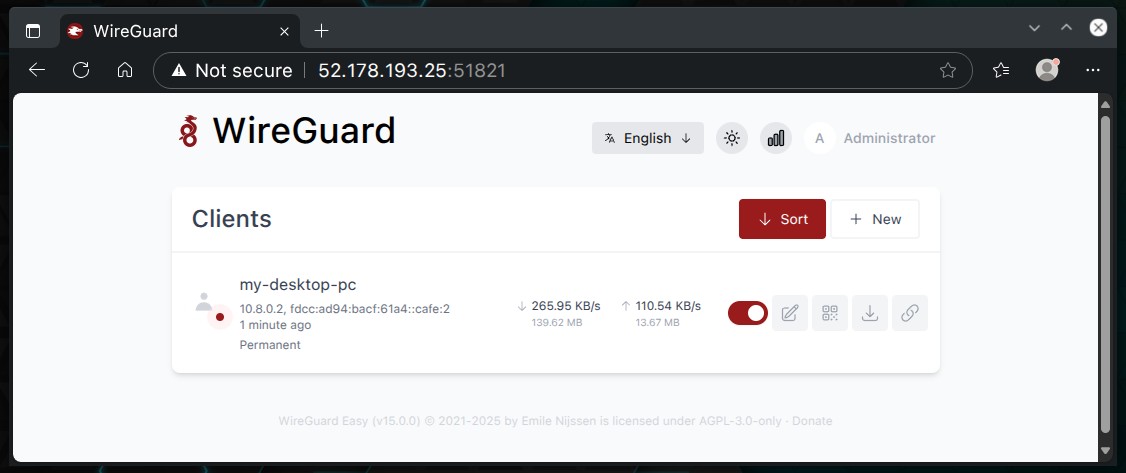
Task: Open the English language dropdown
Action: tap(648, 138)
